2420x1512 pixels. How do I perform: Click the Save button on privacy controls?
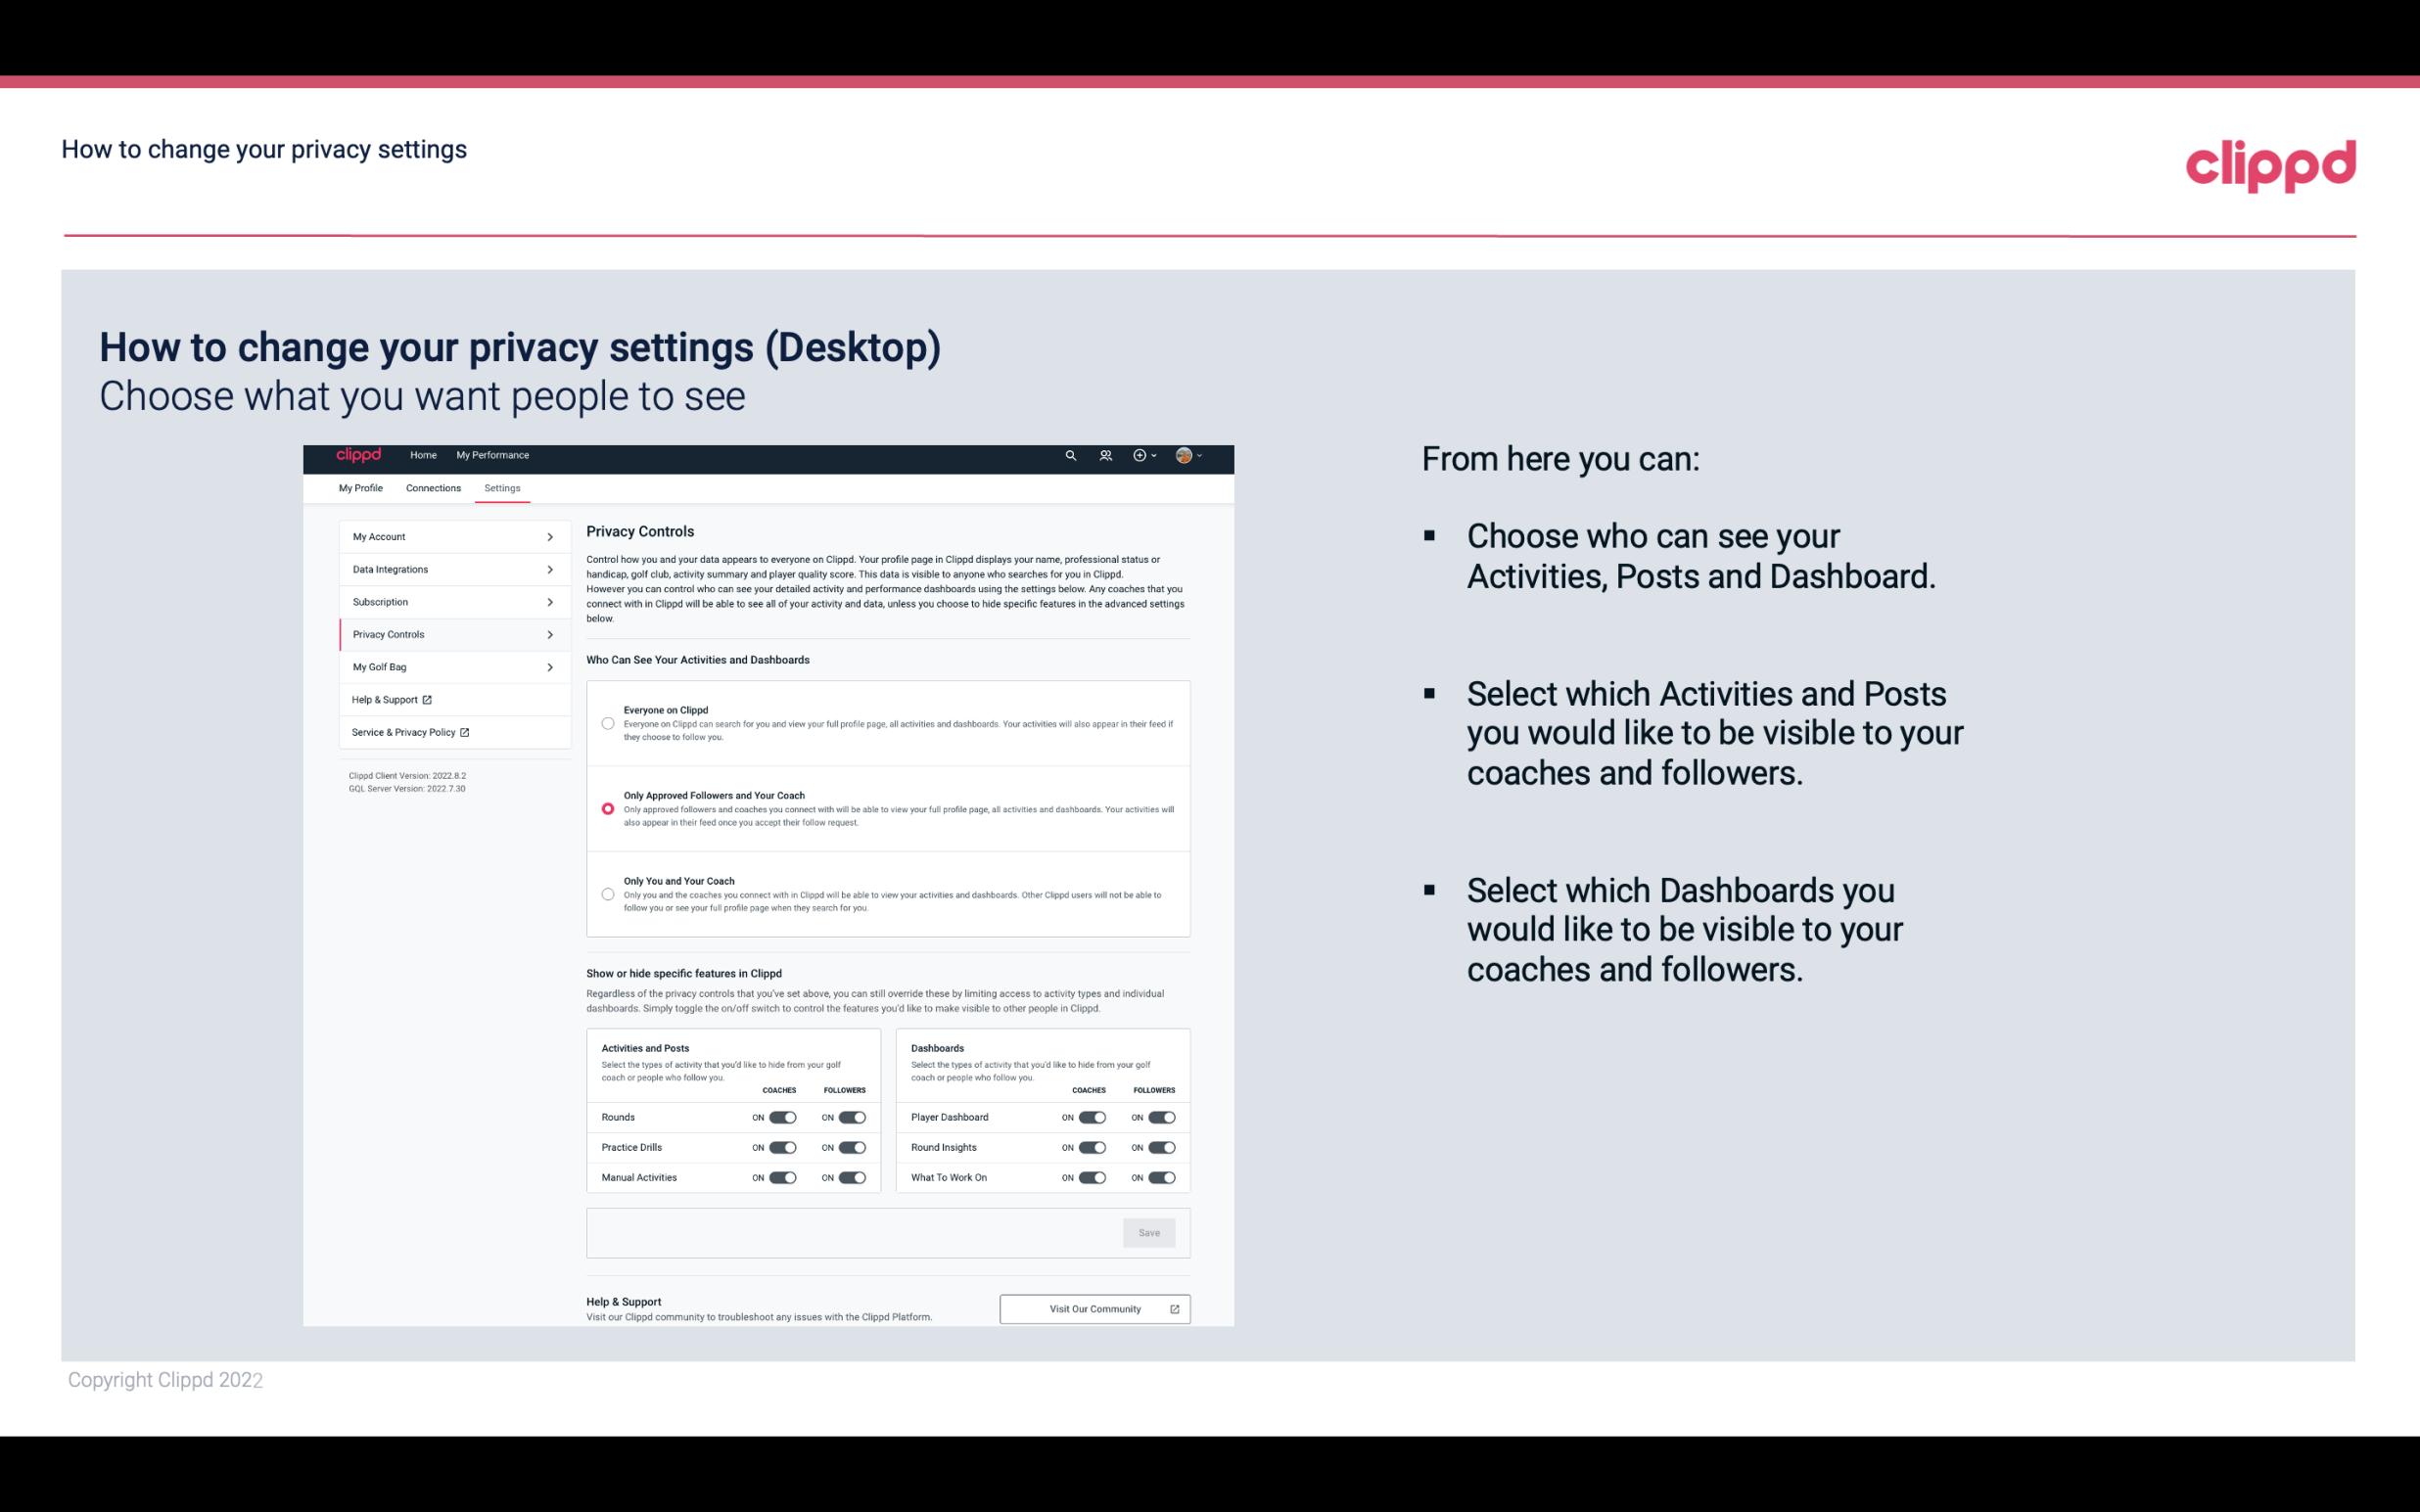pos(1150,1231)
